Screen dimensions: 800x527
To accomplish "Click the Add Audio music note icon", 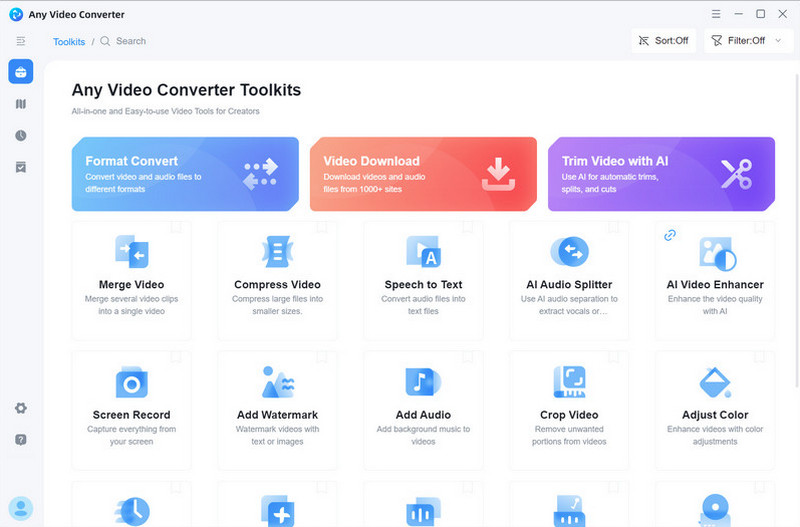I will coord(423,382).
